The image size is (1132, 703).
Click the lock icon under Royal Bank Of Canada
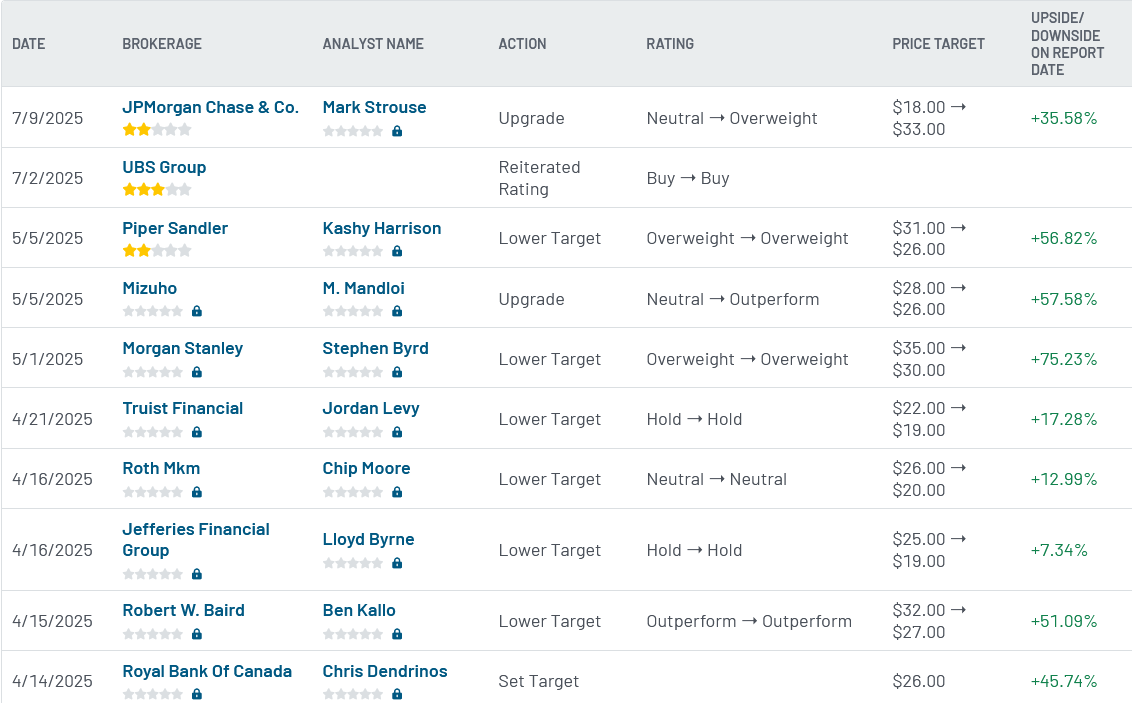pos(197,694)
